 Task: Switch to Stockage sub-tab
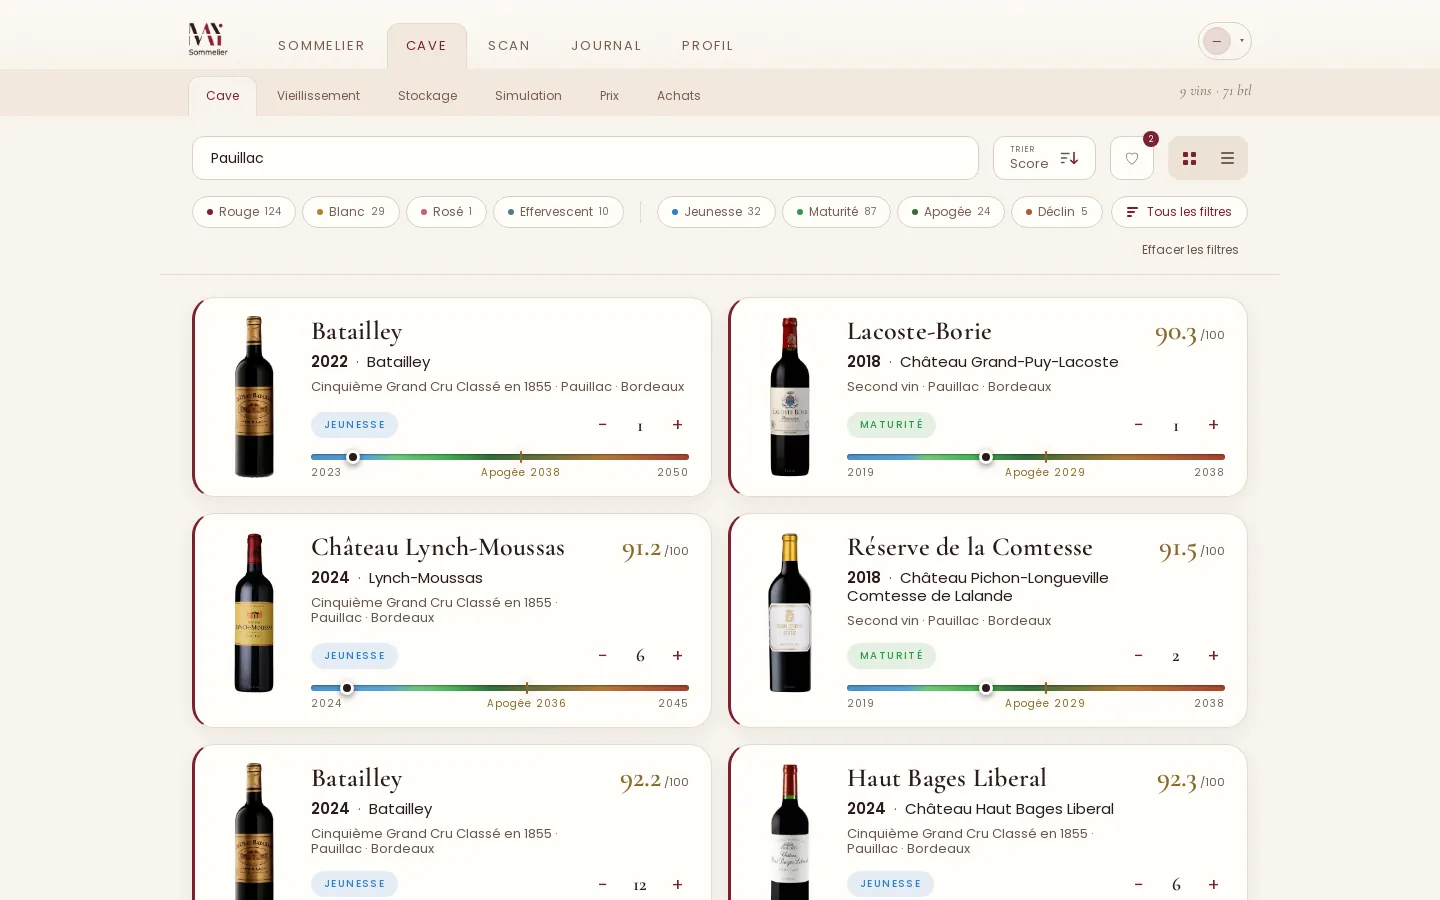[427, 96]
